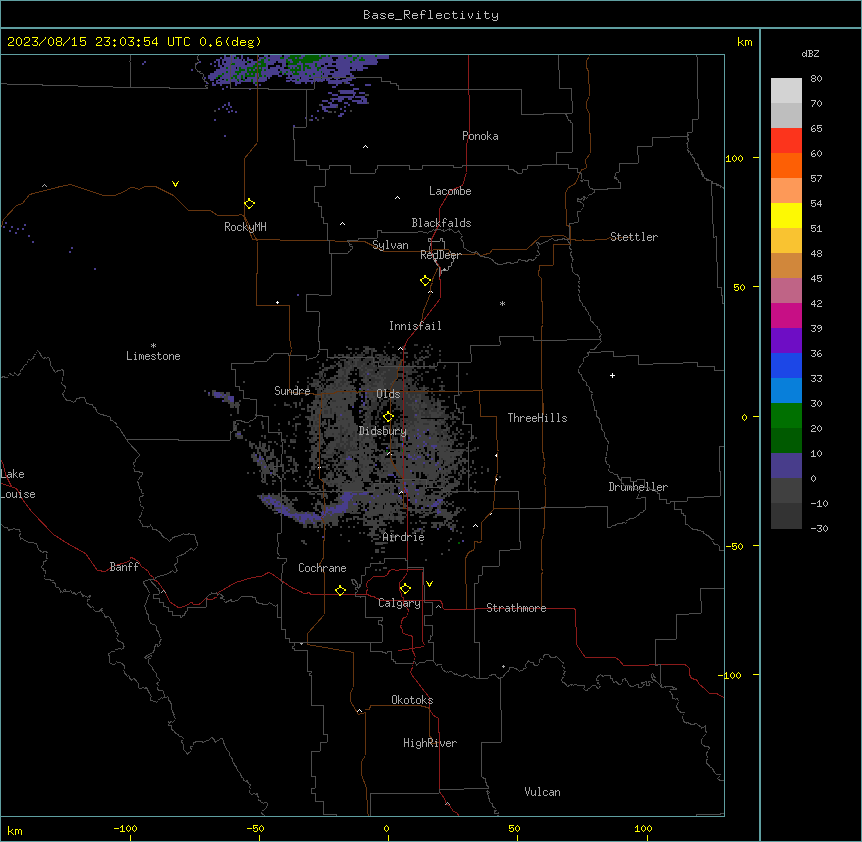Click the dBZ legend heading

point(810,53)
